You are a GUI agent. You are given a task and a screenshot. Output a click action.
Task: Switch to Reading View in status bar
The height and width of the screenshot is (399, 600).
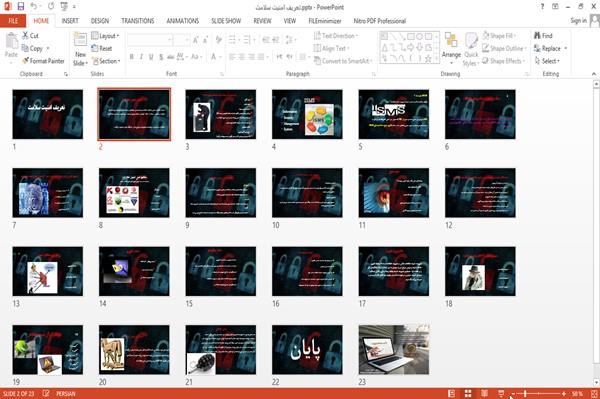click(x=484, y=393)
